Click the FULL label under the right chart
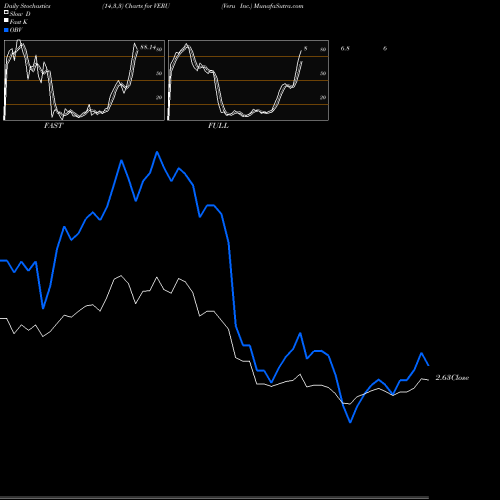This screenshot has width=500, height=500. 218,125
